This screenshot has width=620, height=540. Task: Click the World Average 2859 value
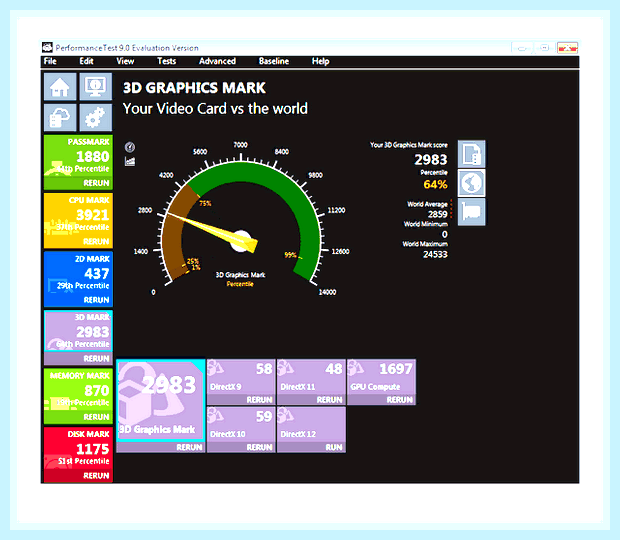438,214
